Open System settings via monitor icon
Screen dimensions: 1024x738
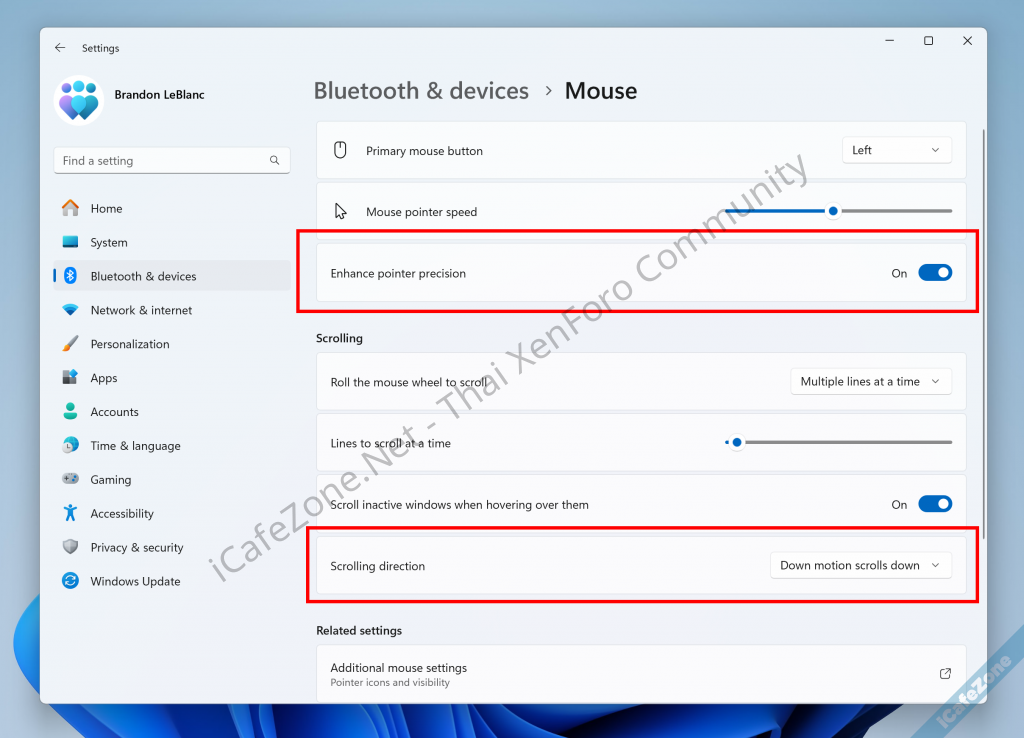(x=70, y=242)
